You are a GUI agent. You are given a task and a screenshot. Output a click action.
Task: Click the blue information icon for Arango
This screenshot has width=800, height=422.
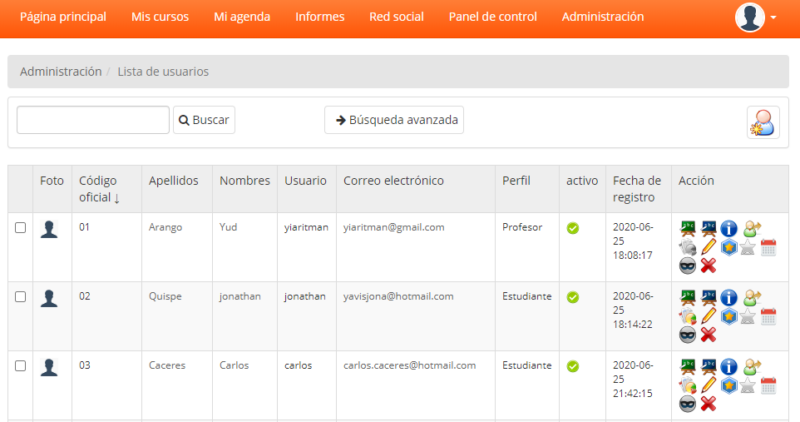729,229
